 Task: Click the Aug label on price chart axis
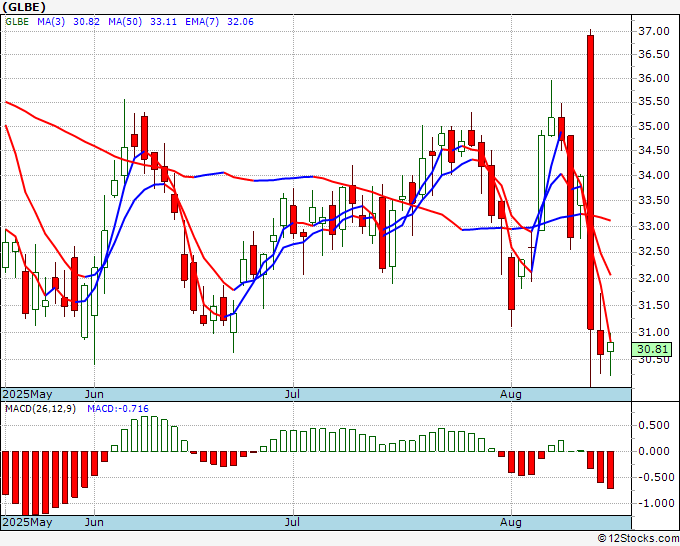tap(510, 394)
